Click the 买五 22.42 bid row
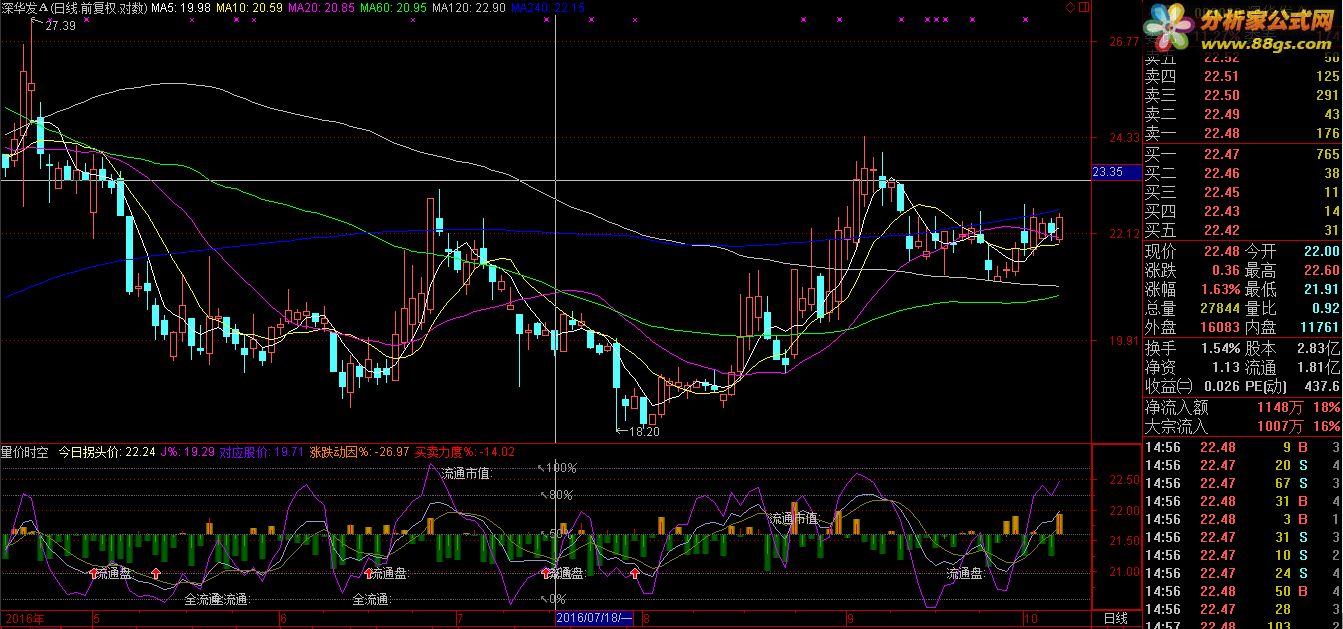This screenshot has height=629, width=1343. [1241, 230]
